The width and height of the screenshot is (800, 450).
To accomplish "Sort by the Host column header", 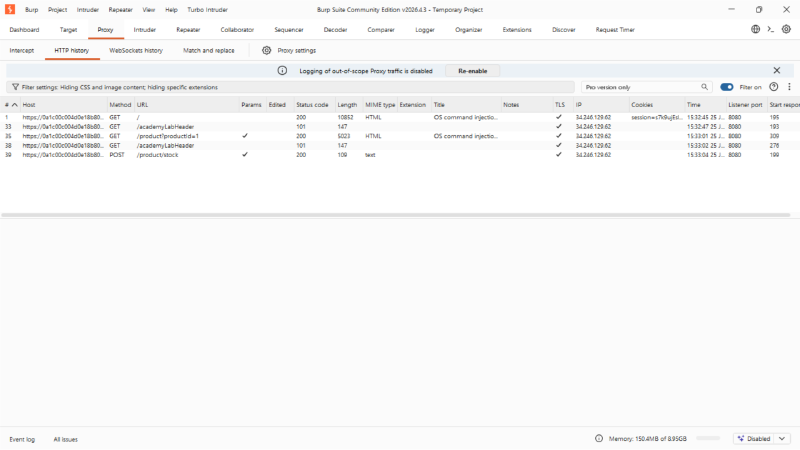I will 63,105.
